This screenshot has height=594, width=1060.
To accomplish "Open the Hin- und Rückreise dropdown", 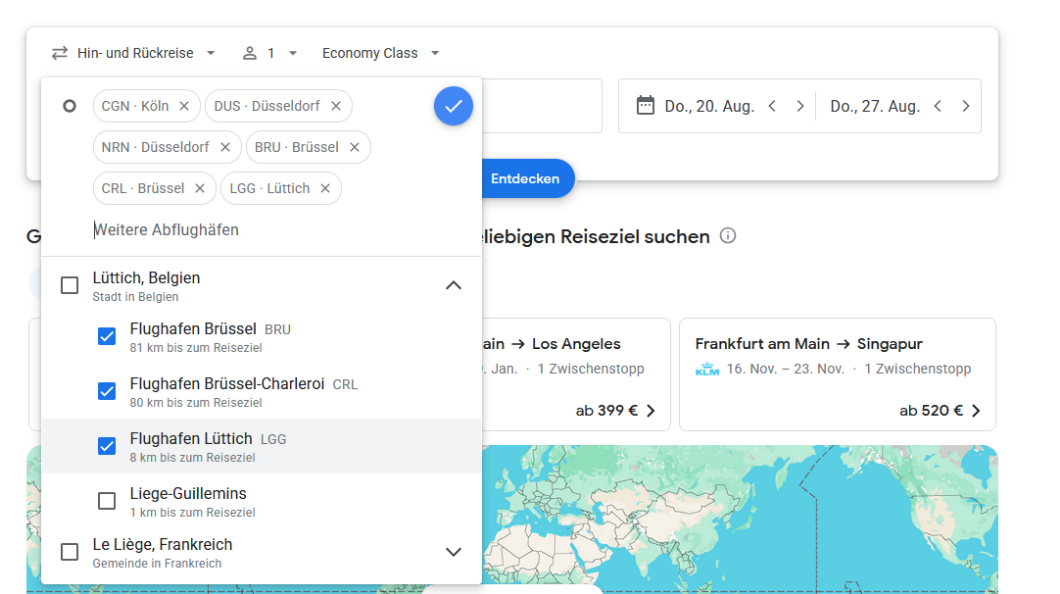I will click(134, 53).
